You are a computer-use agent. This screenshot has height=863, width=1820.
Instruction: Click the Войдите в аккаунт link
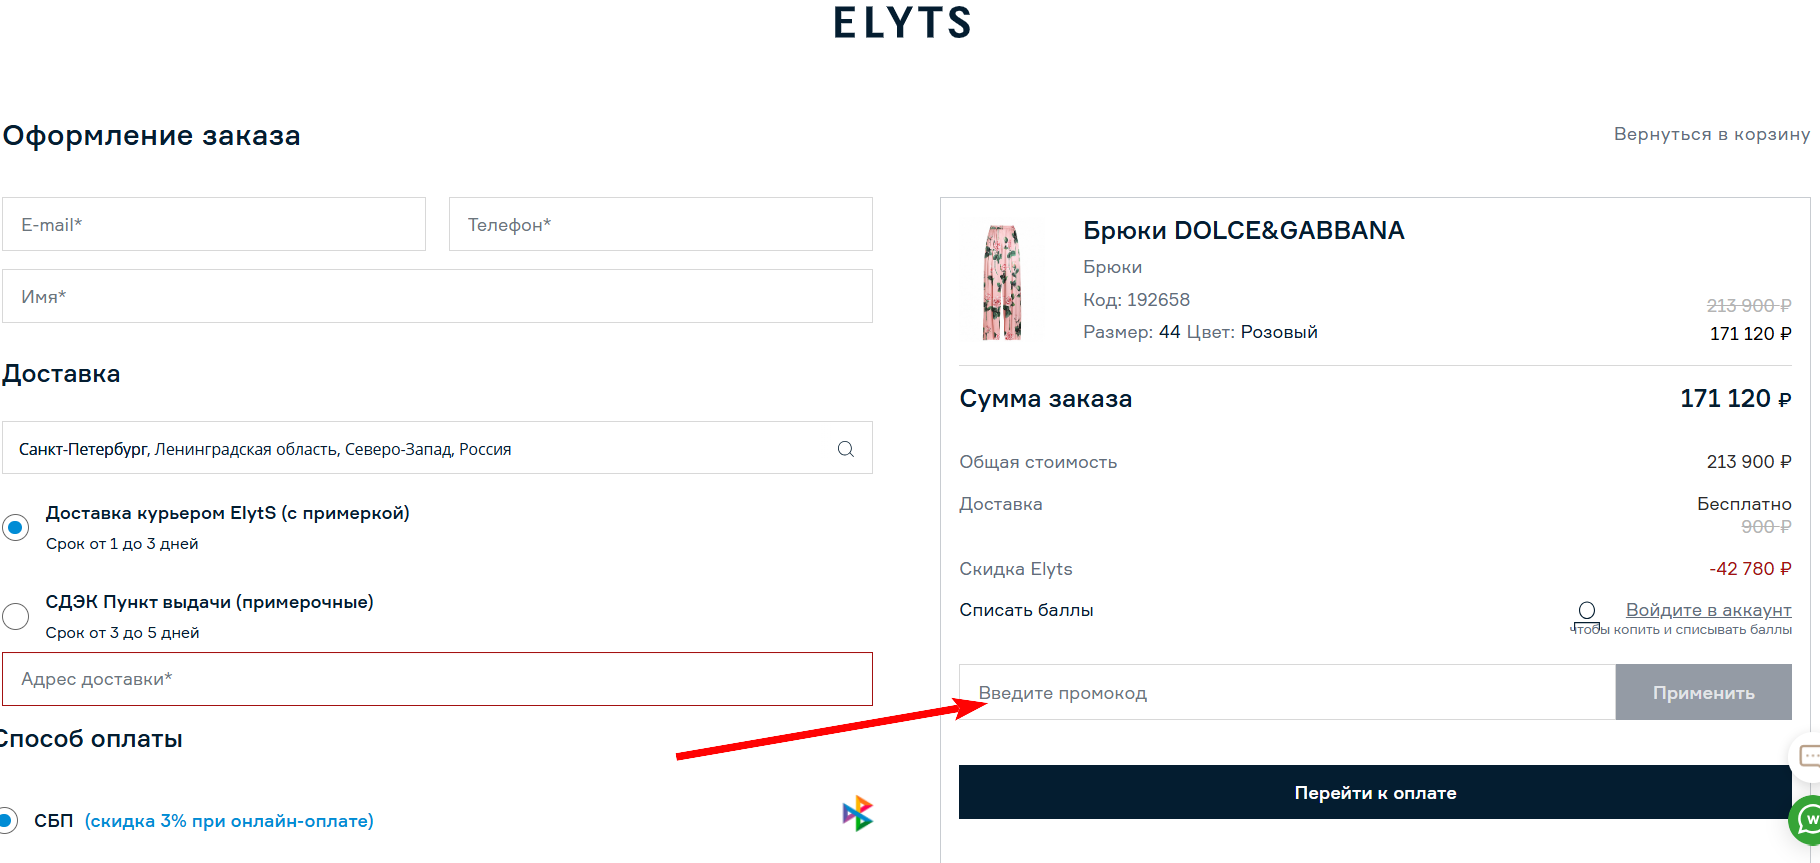click(x=1708, y=609)
